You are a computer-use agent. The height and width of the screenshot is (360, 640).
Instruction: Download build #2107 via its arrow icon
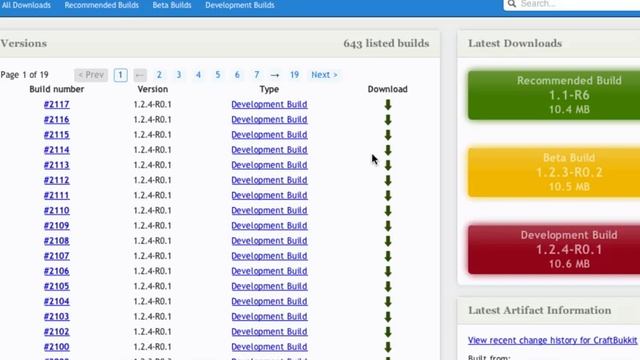coord(388,256)
